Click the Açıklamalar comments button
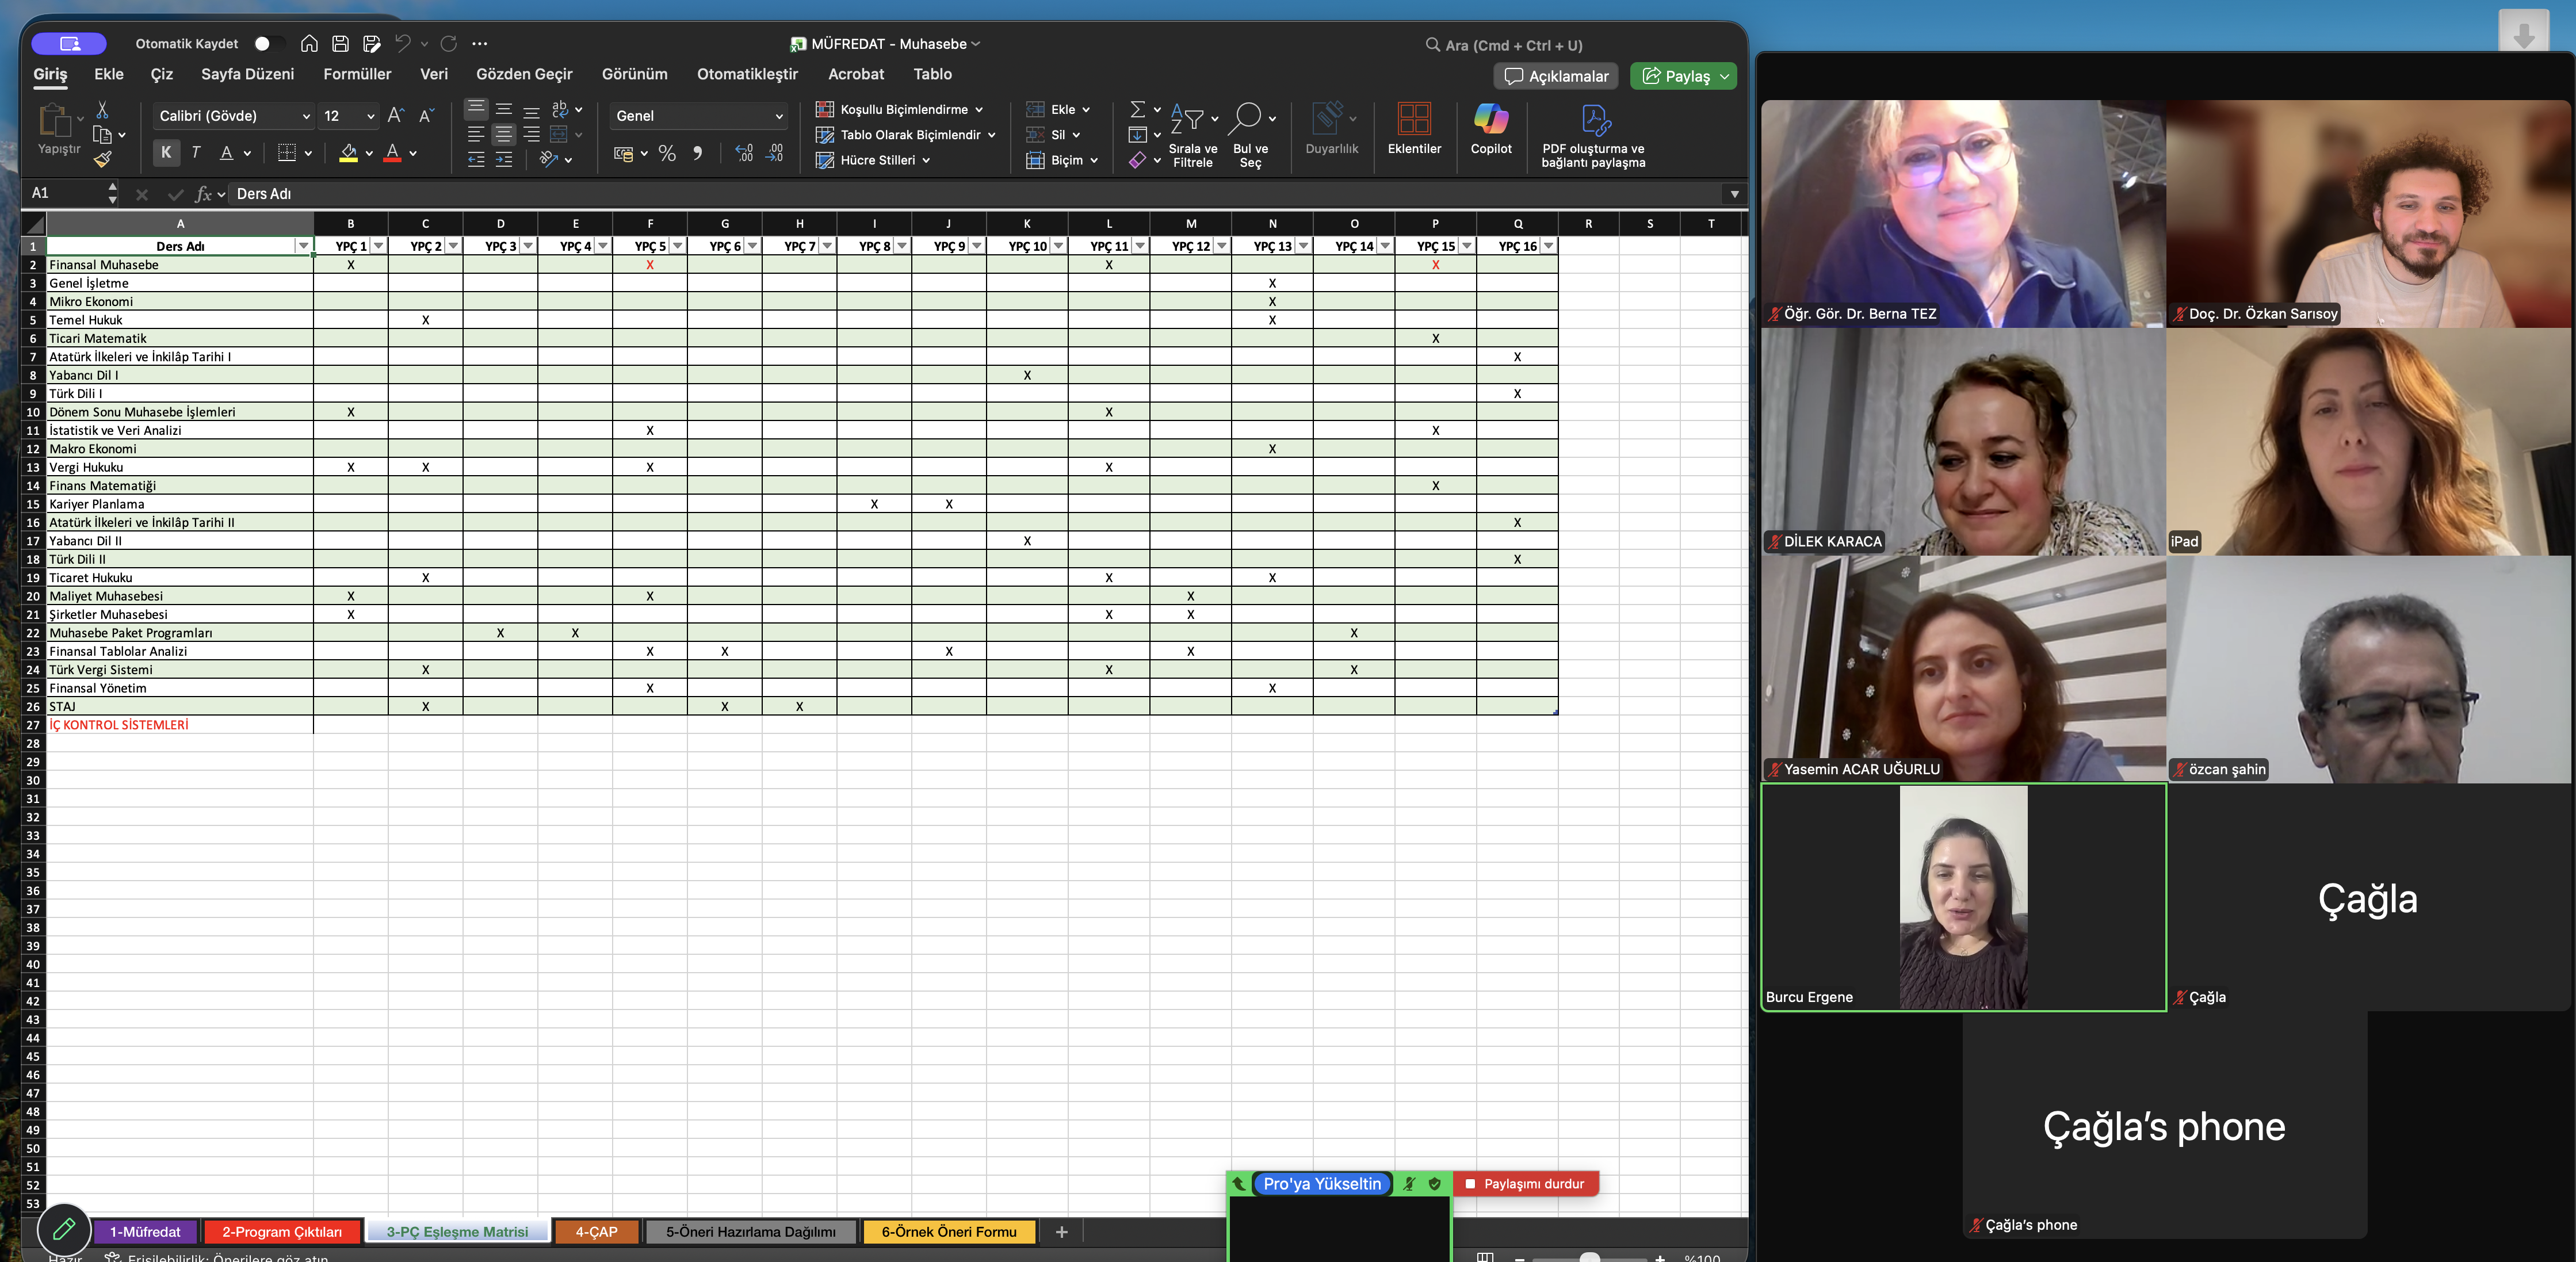 pos(1556,77)
